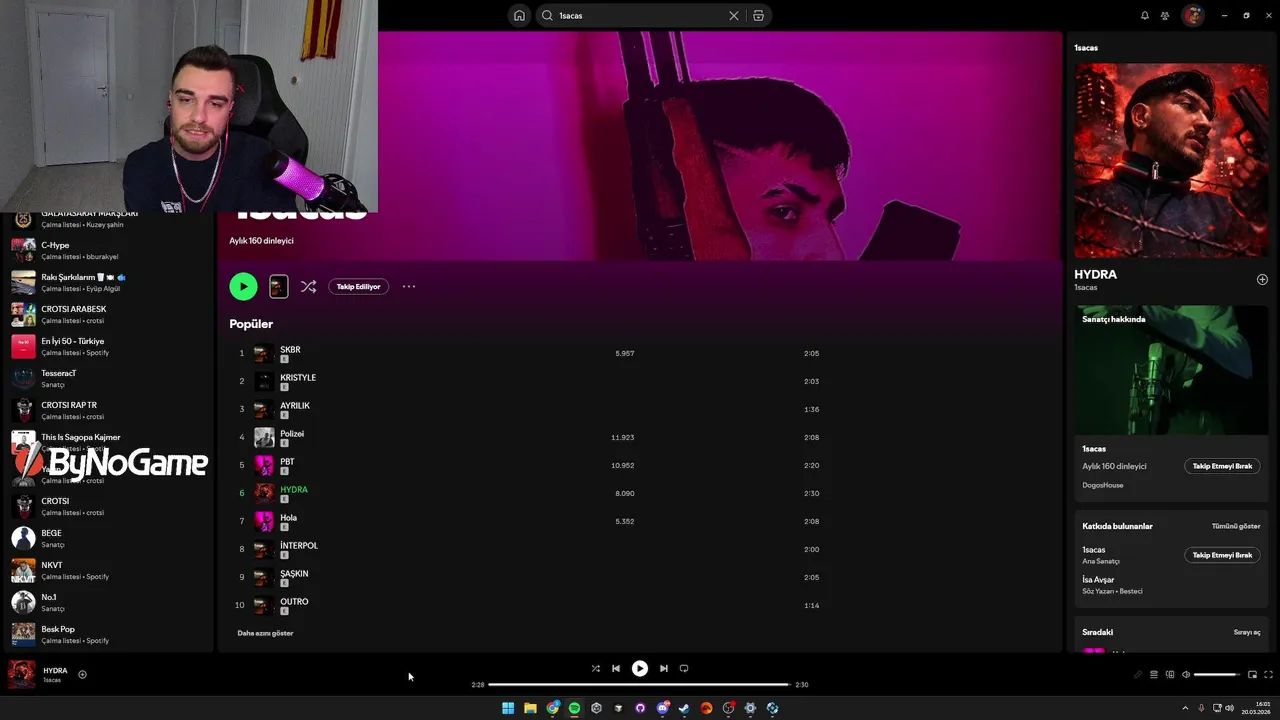Toggle shuffle in the player bar
This screenshot has height=720, width=1280.
[595, 668]
